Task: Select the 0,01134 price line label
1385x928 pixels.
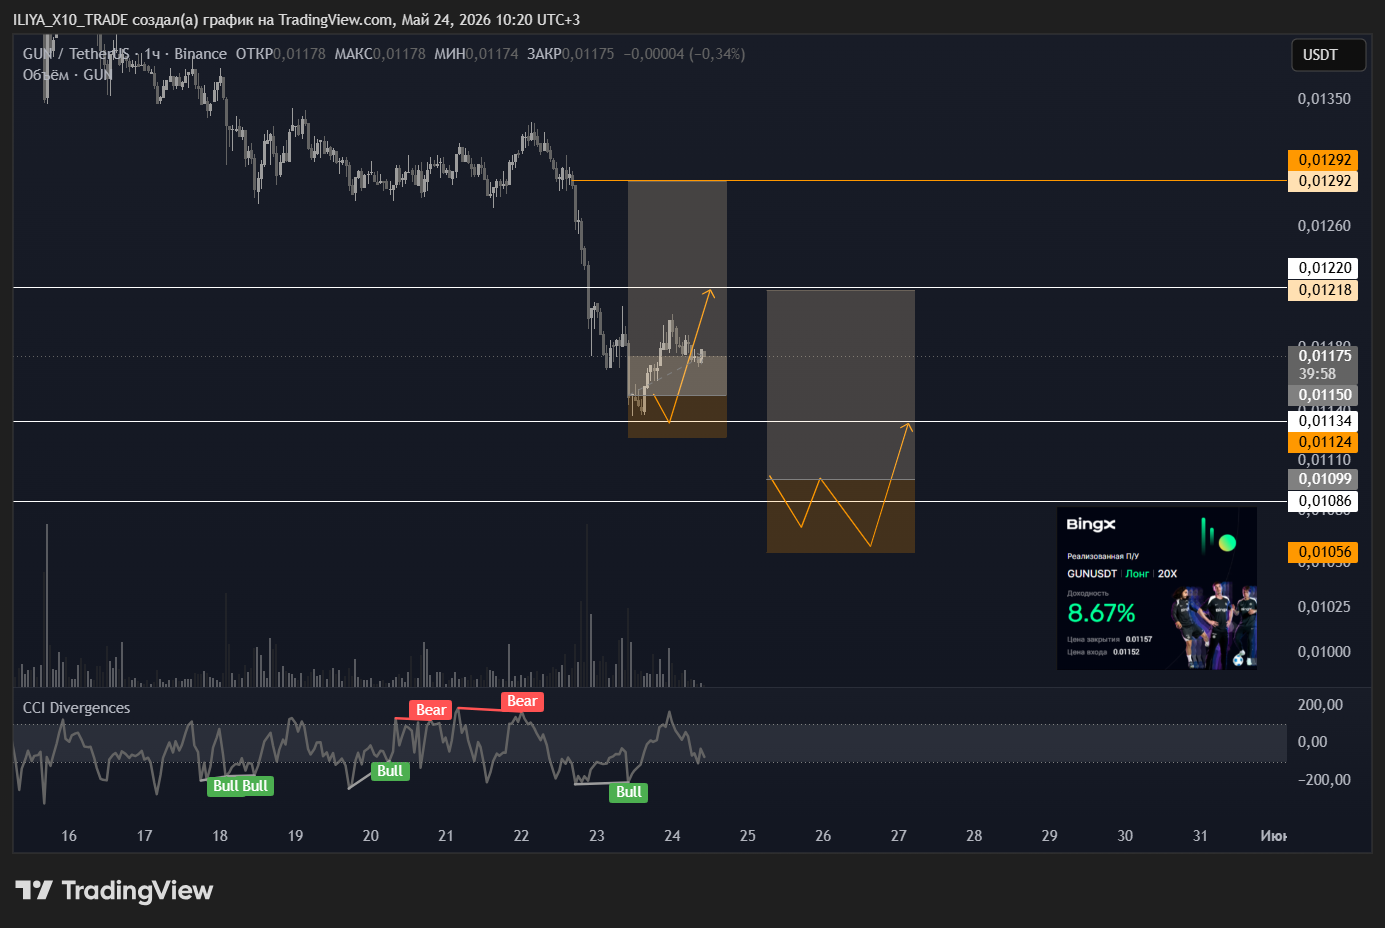Action: 1324,421
